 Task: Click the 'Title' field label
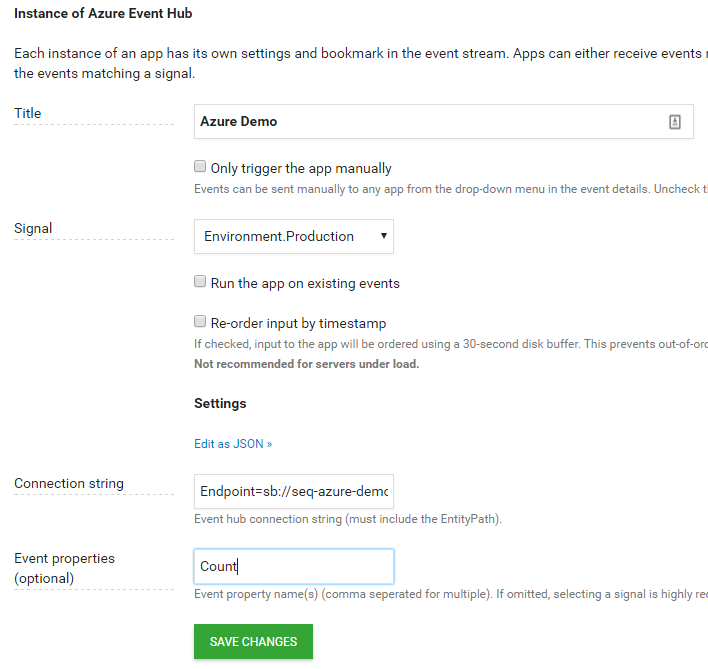tap(28, 114)
